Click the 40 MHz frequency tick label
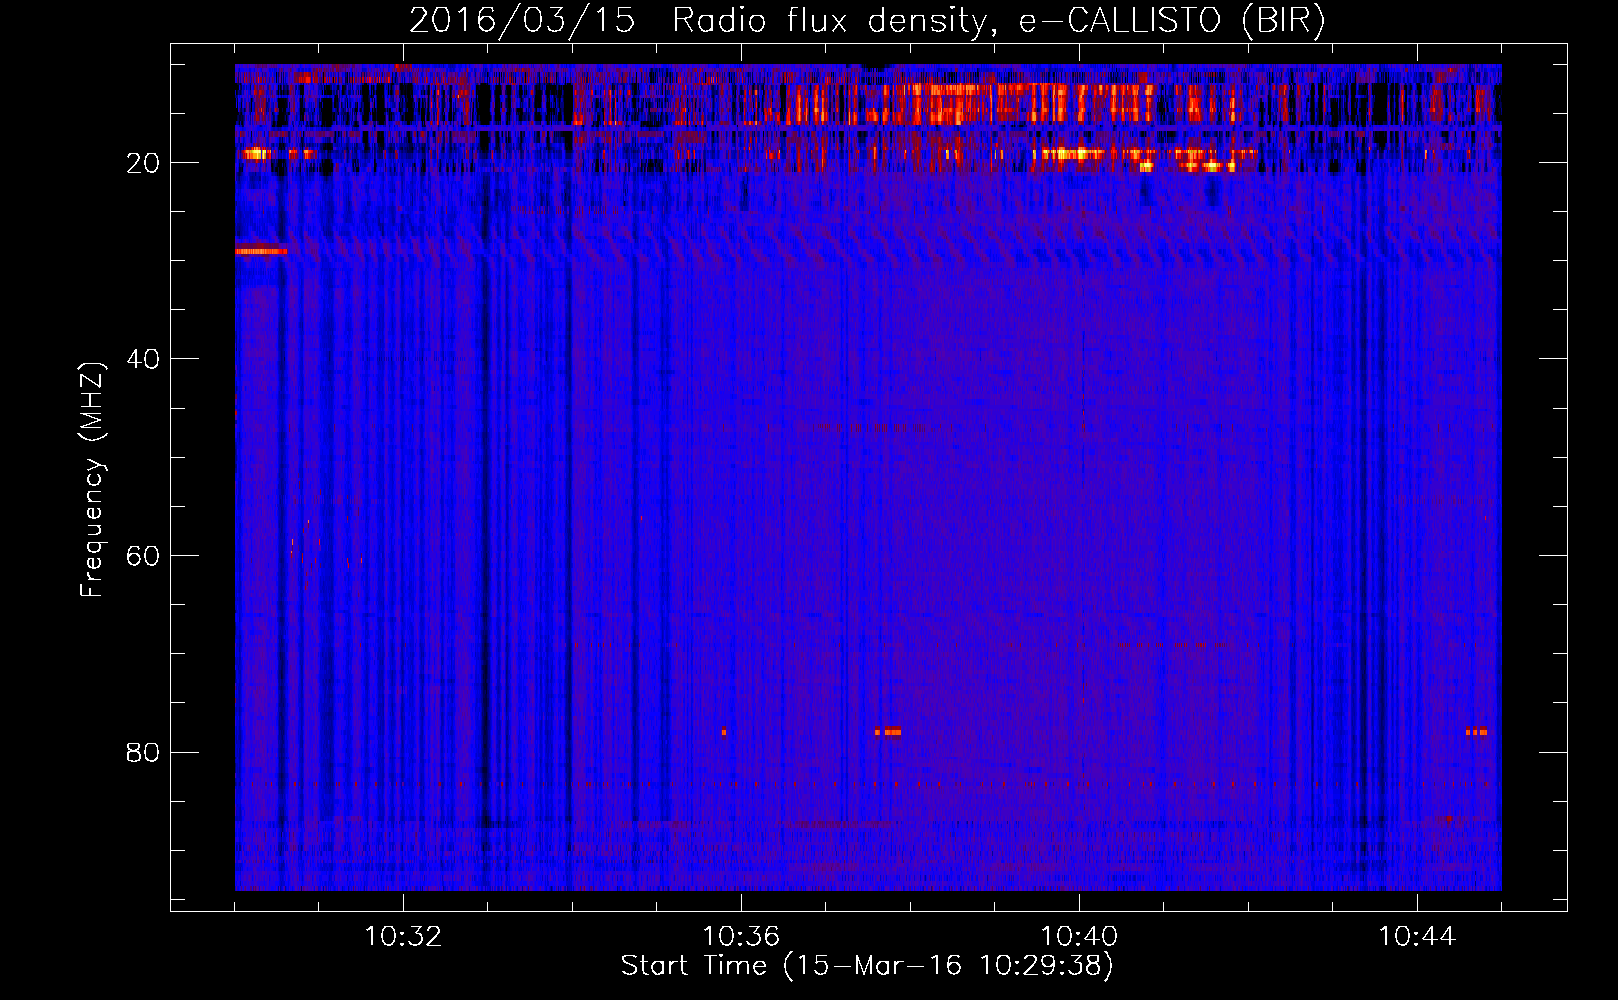The width and height of the screenshot is (1618, 1000). tap(143, 359)
